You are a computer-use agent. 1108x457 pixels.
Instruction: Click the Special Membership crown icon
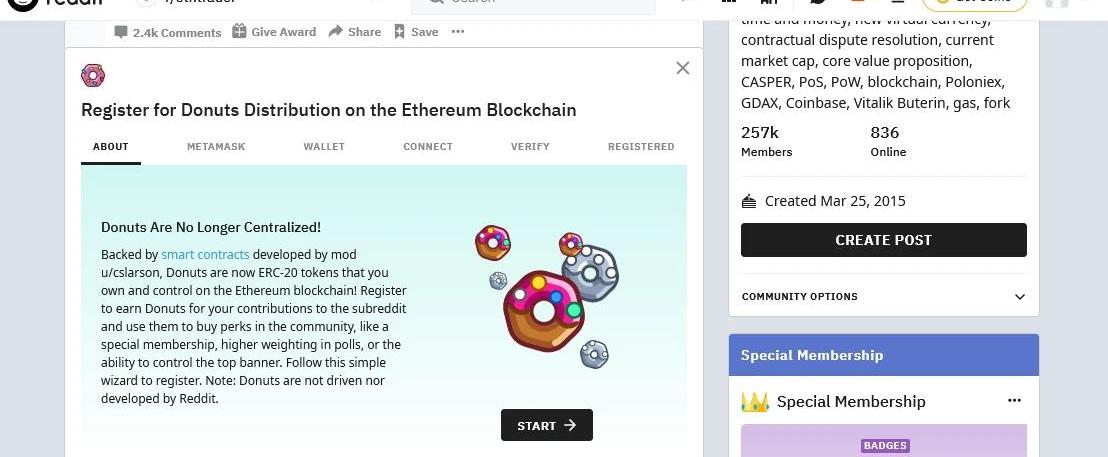pos(754,402)
